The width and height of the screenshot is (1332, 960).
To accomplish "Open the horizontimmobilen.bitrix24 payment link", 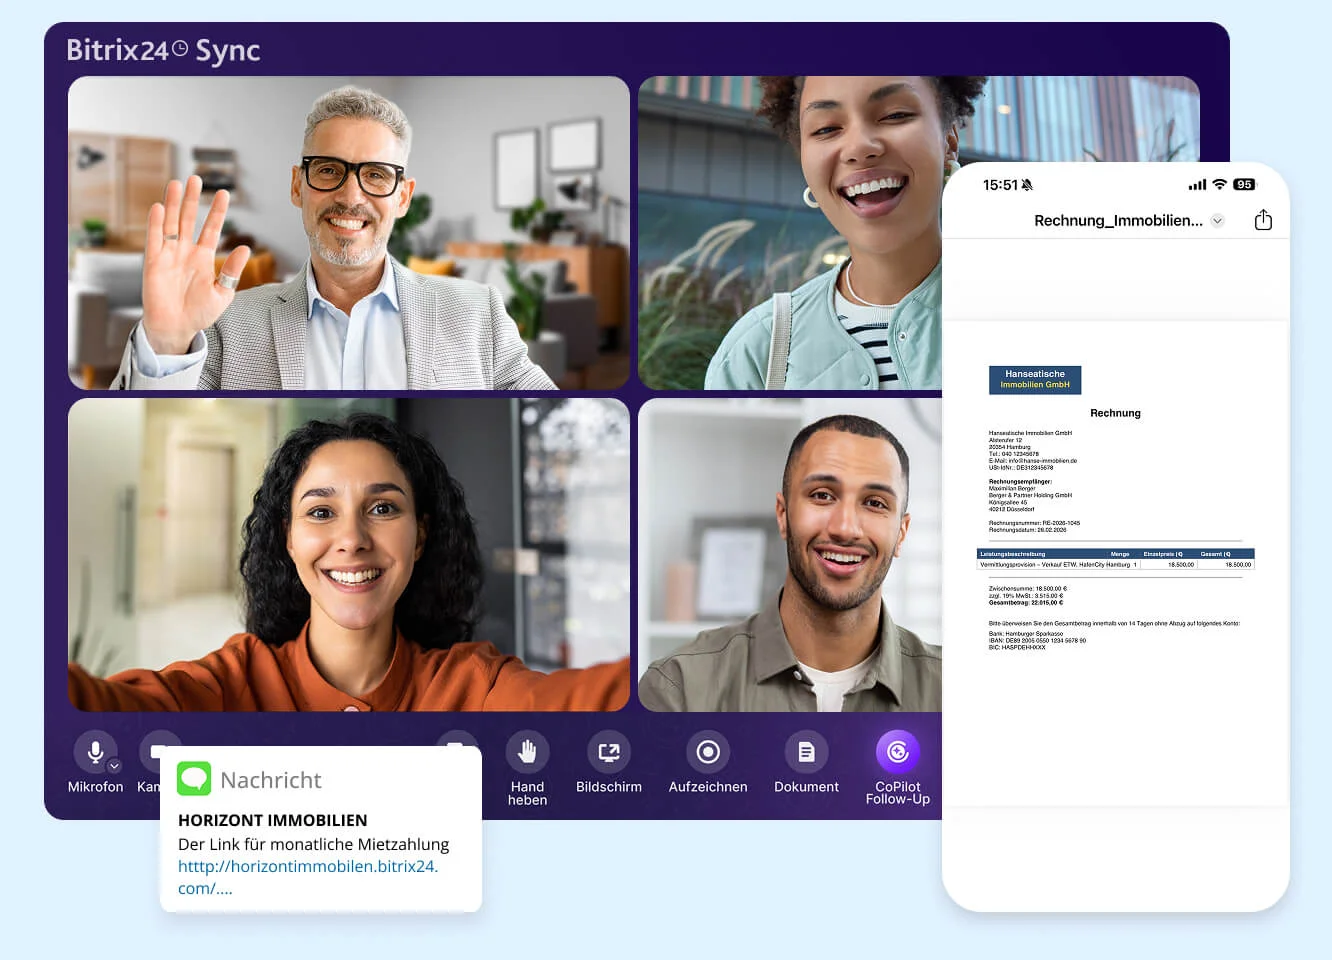I will point(307,867).
